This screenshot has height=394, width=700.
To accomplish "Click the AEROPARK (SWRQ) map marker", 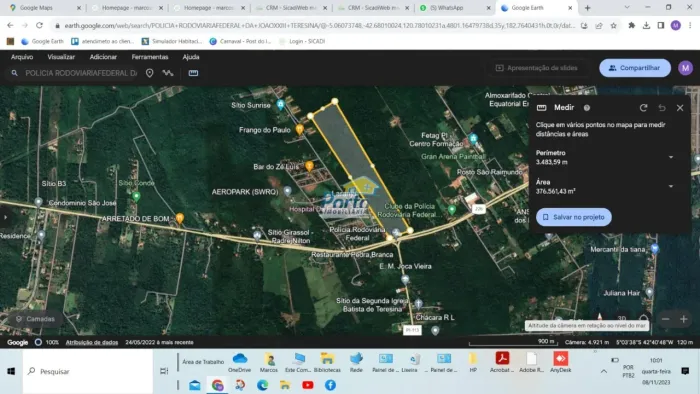I will (288, 191).
